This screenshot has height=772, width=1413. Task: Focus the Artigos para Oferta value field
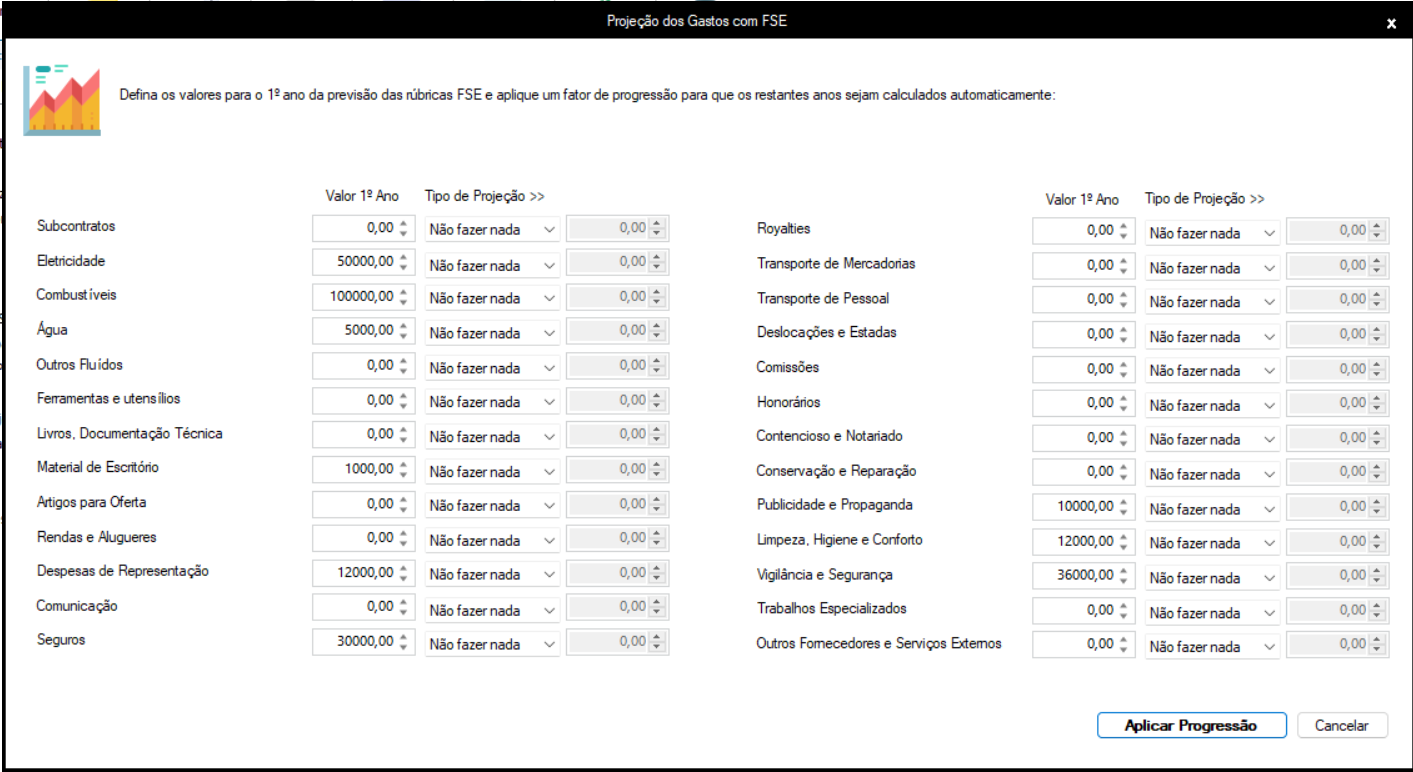363,504
